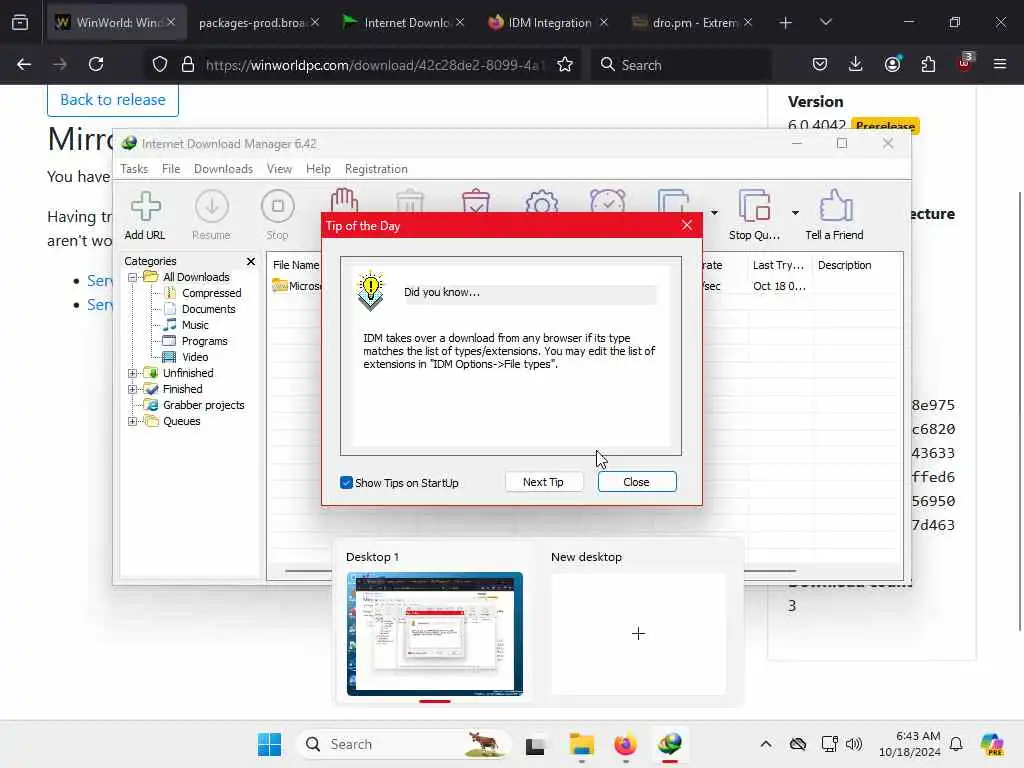Click the File Name column header
The image size is (1024, 768).
point(296,265)
